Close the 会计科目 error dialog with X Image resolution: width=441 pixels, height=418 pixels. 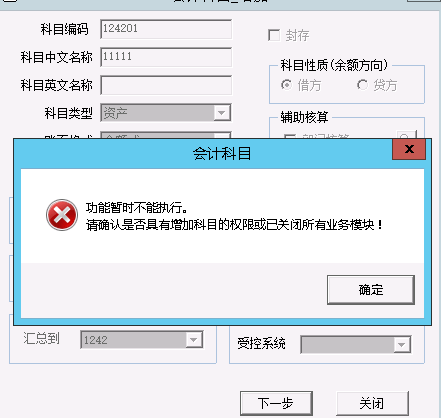[409, 149]
